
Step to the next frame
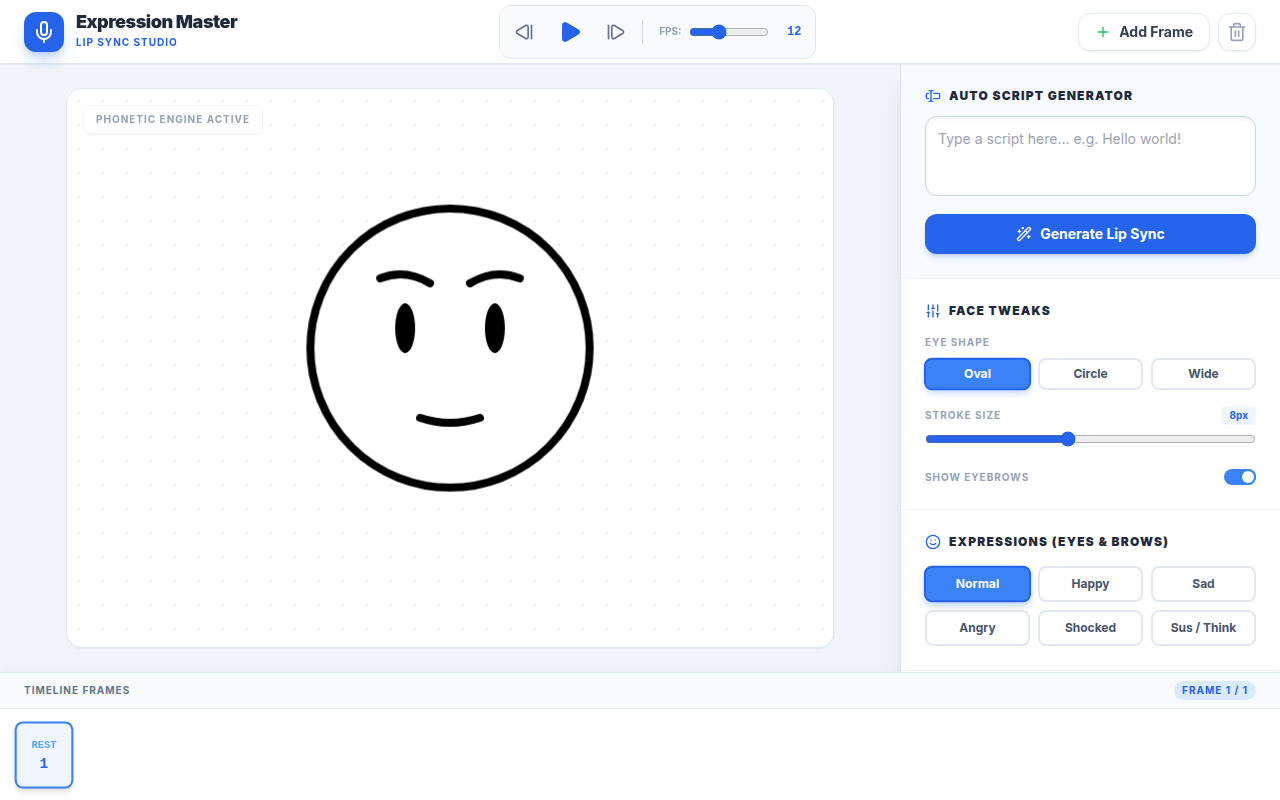(616, 32)
